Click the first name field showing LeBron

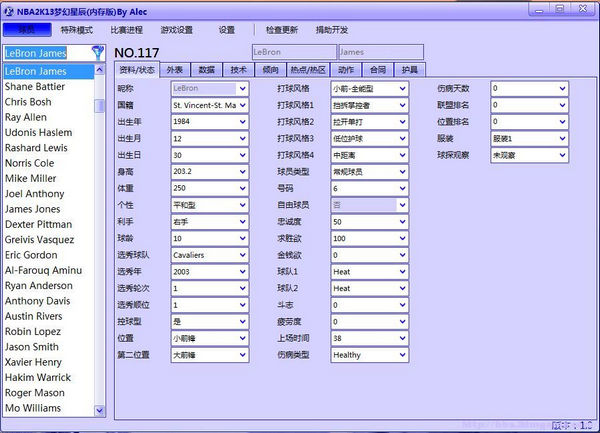tap(294, 52)
